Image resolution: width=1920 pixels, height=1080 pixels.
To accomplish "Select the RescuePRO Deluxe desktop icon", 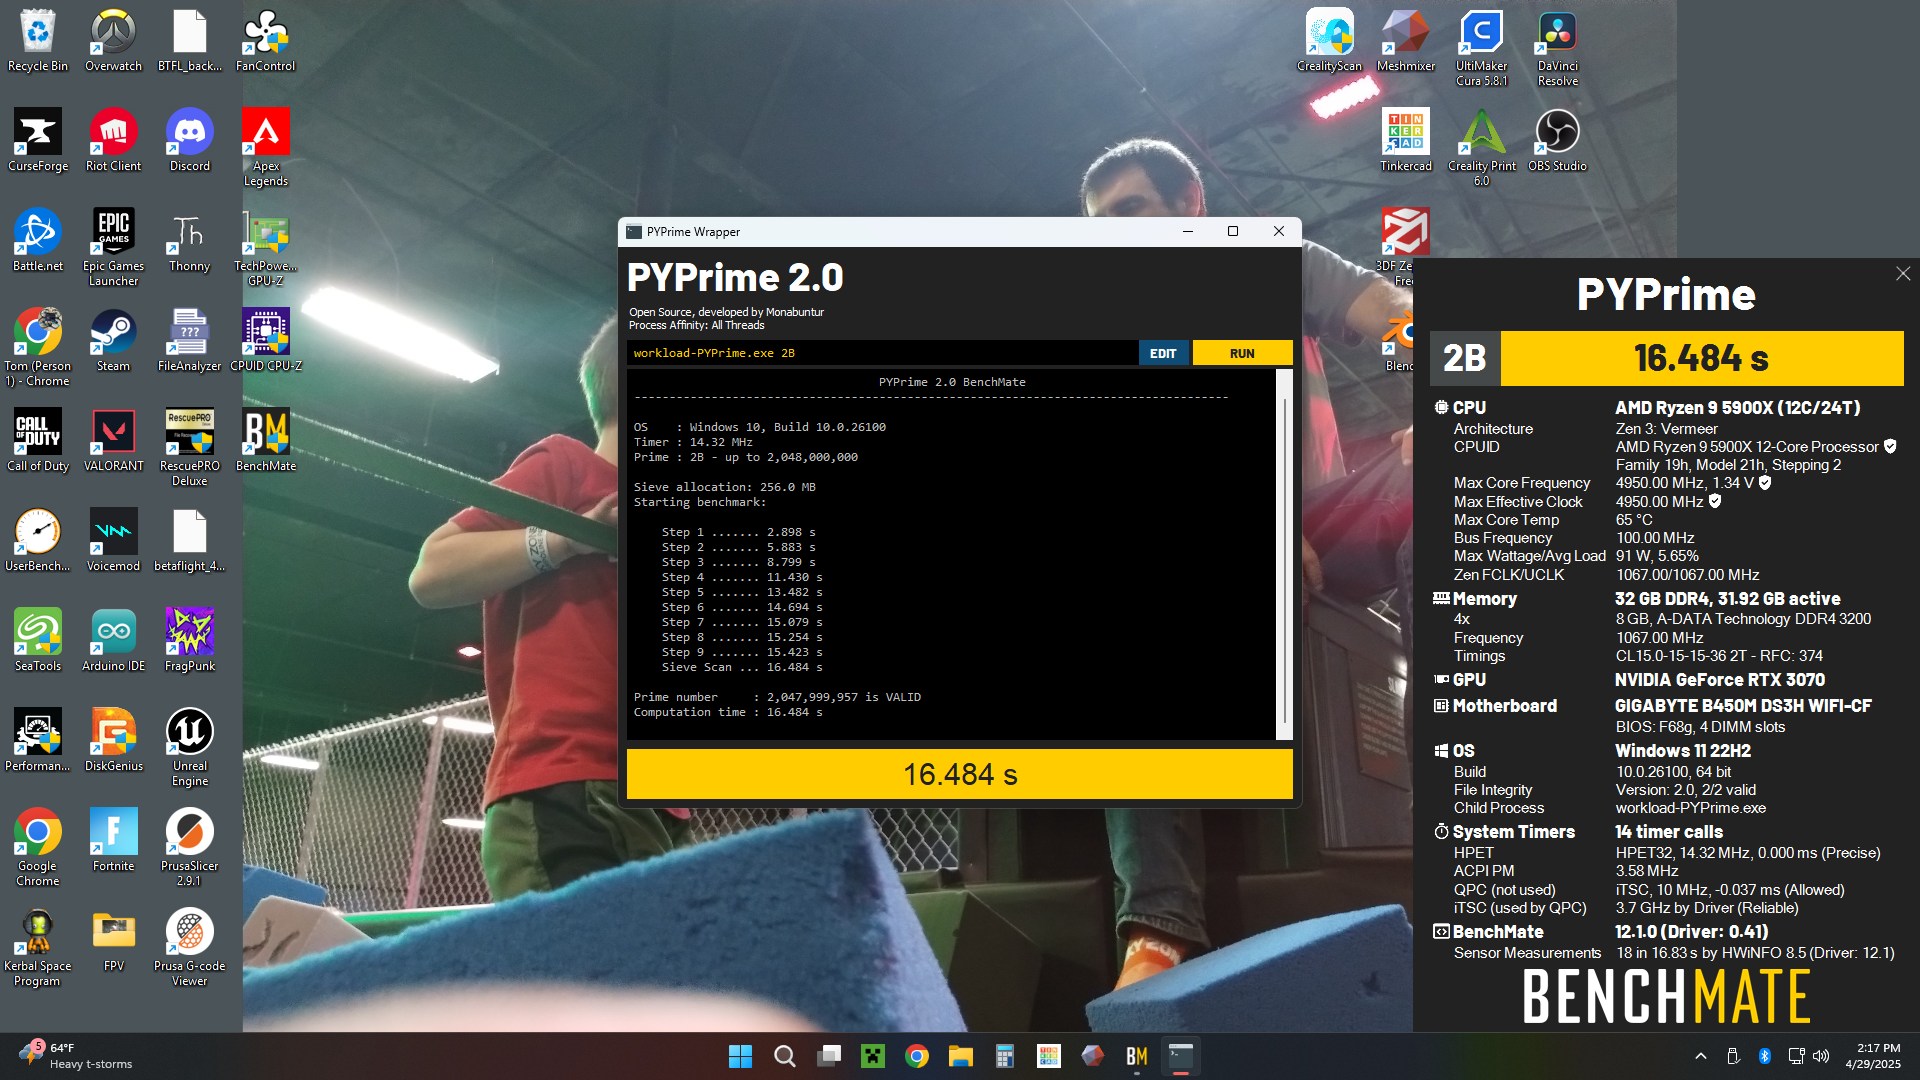I will tap(189, 448).
